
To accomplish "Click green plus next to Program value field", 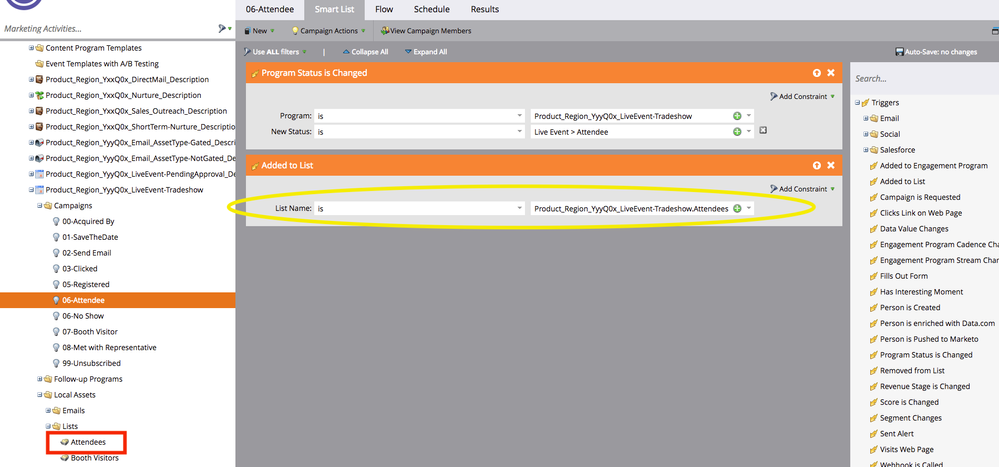I will pyautogui.click(x=737, y=115).
